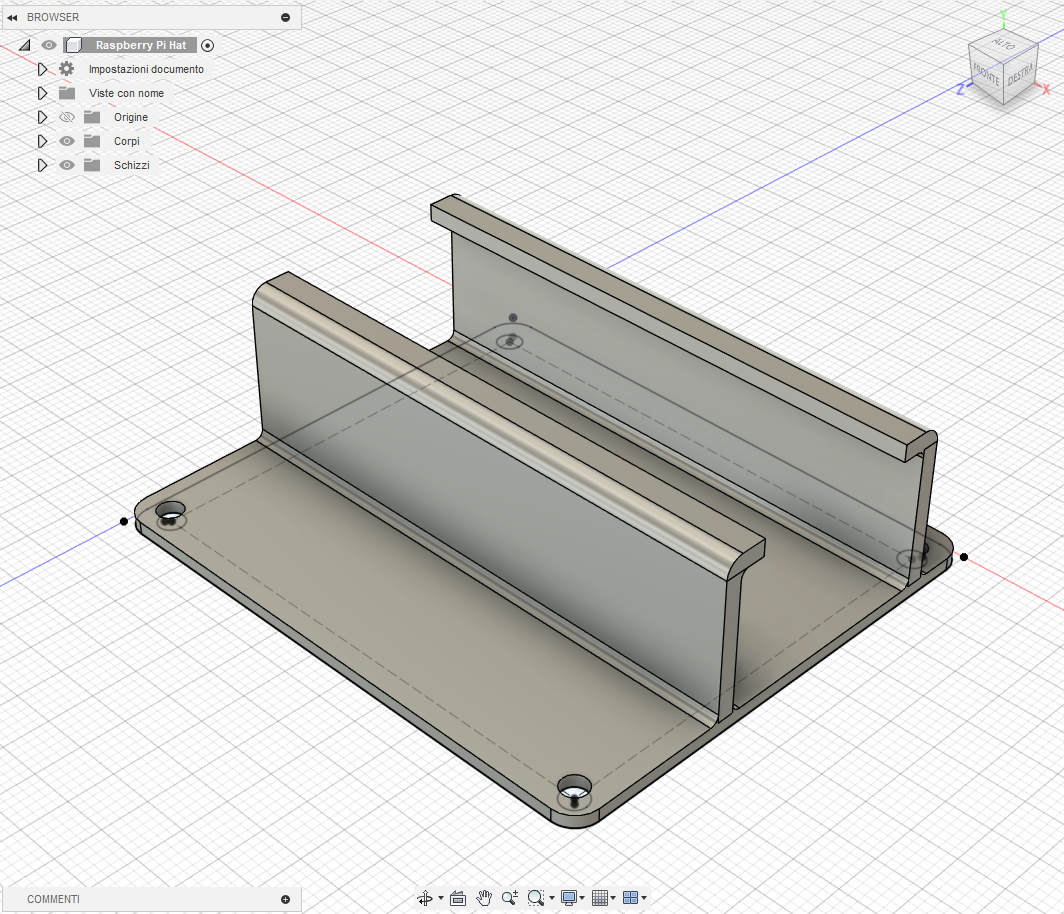Select the Corpi tree item
The height and width of the screenshot is (914, 1064).
[126, 141]
